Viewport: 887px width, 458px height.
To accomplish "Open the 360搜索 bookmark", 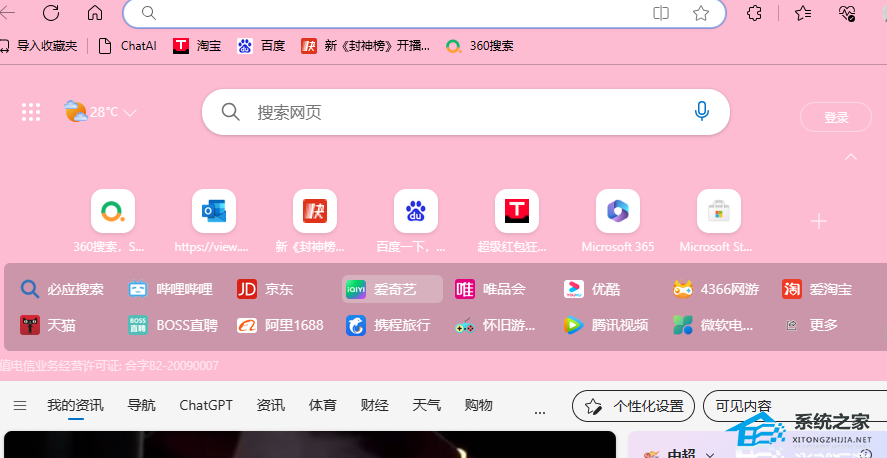I will point(480,46).
